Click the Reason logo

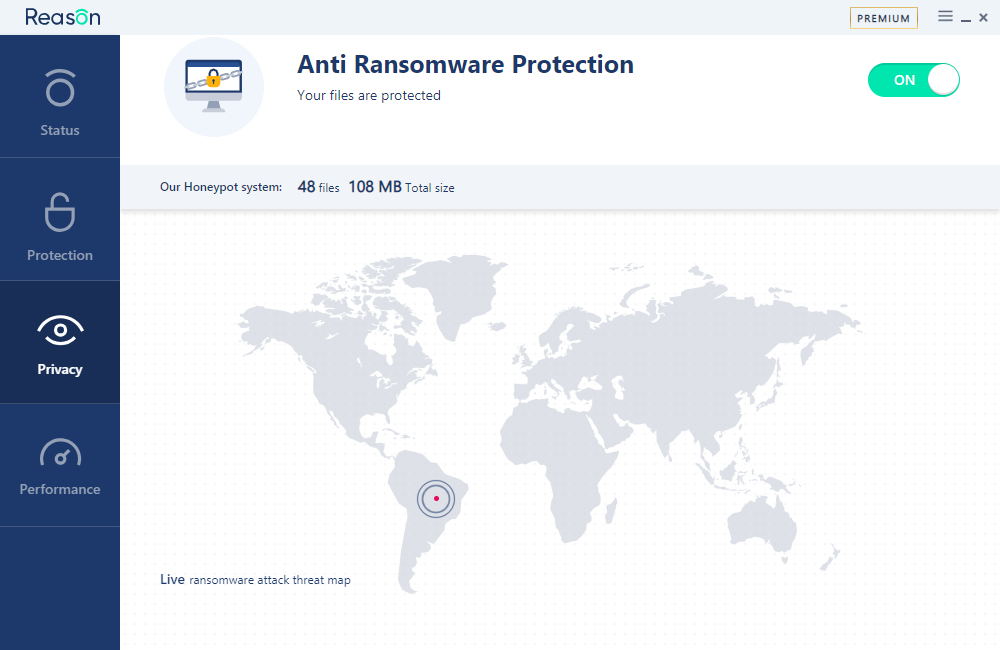tap(62, 17)
